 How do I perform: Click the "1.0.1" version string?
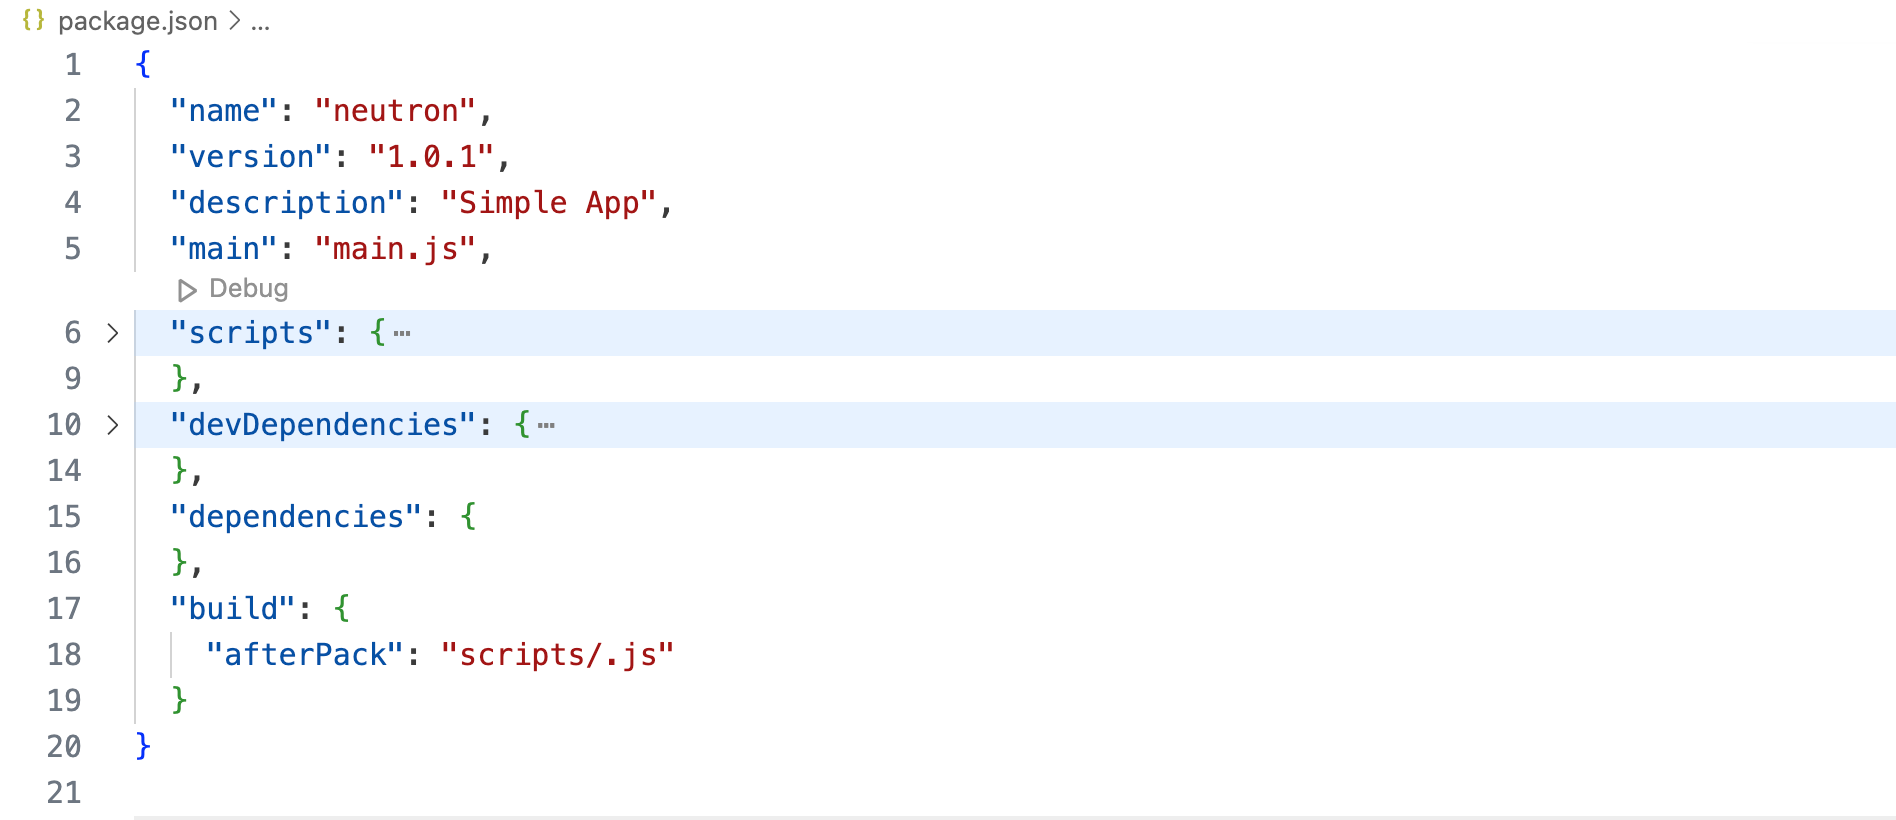431,157
